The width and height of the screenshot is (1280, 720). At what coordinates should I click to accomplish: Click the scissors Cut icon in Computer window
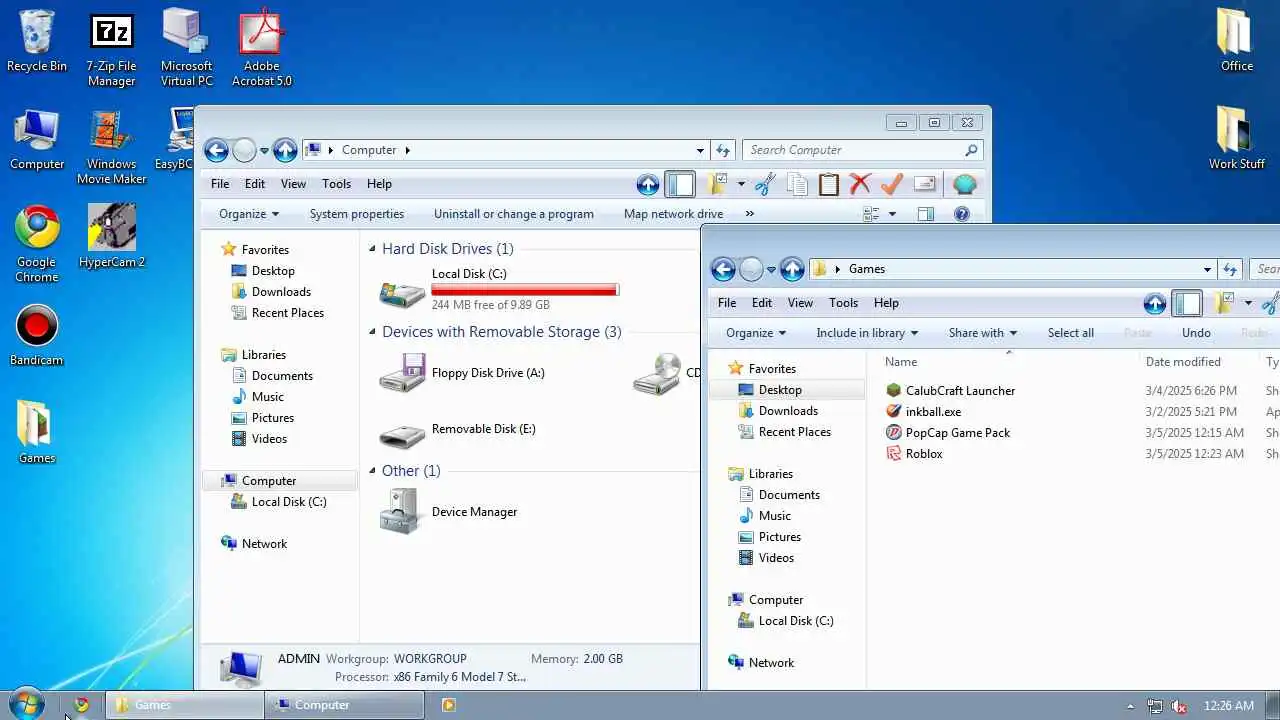765,184
